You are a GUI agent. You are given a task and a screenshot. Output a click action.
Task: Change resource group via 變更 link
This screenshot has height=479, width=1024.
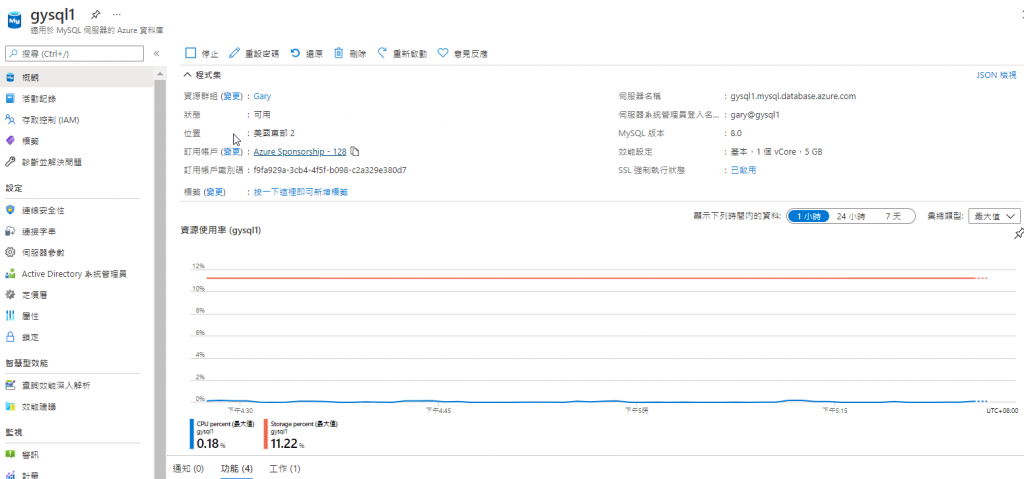coord(232,96)
